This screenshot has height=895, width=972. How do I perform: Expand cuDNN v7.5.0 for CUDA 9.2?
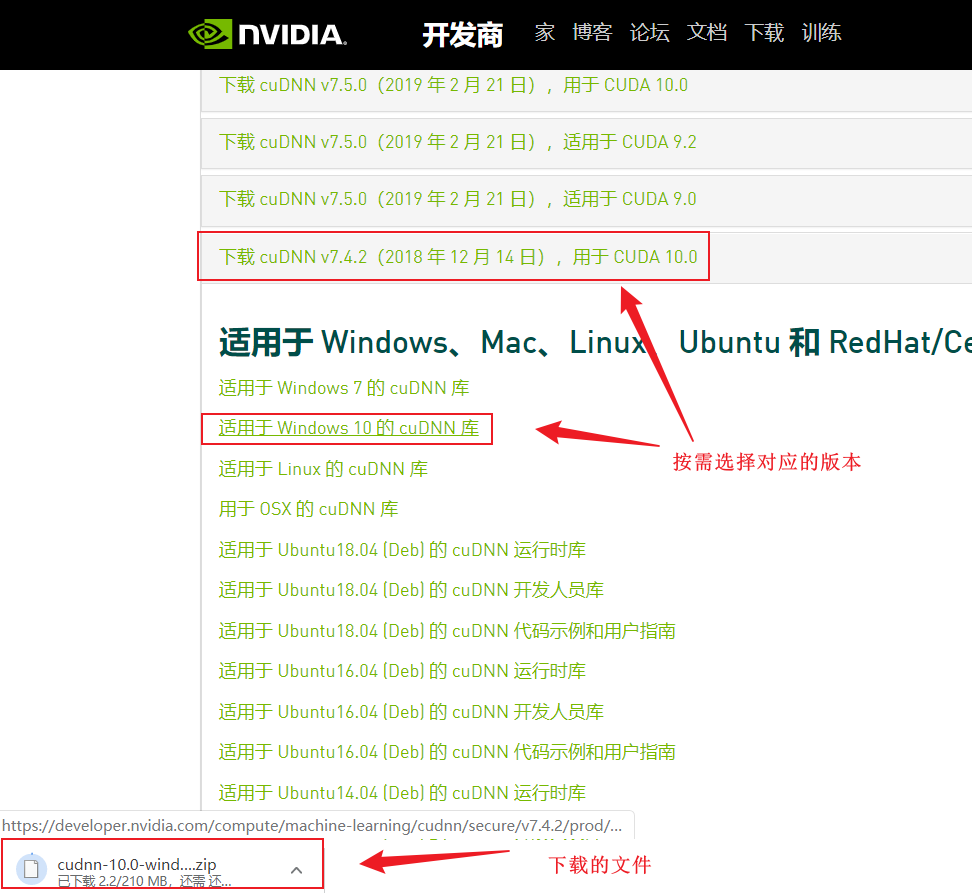457,142
